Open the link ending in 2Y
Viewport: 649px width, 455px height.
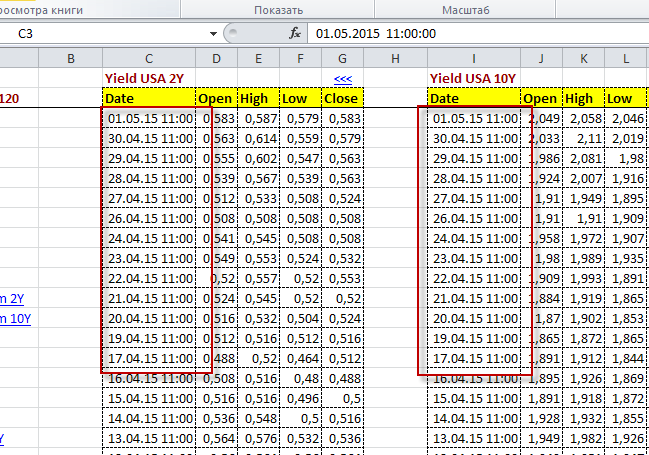point(14,298)
